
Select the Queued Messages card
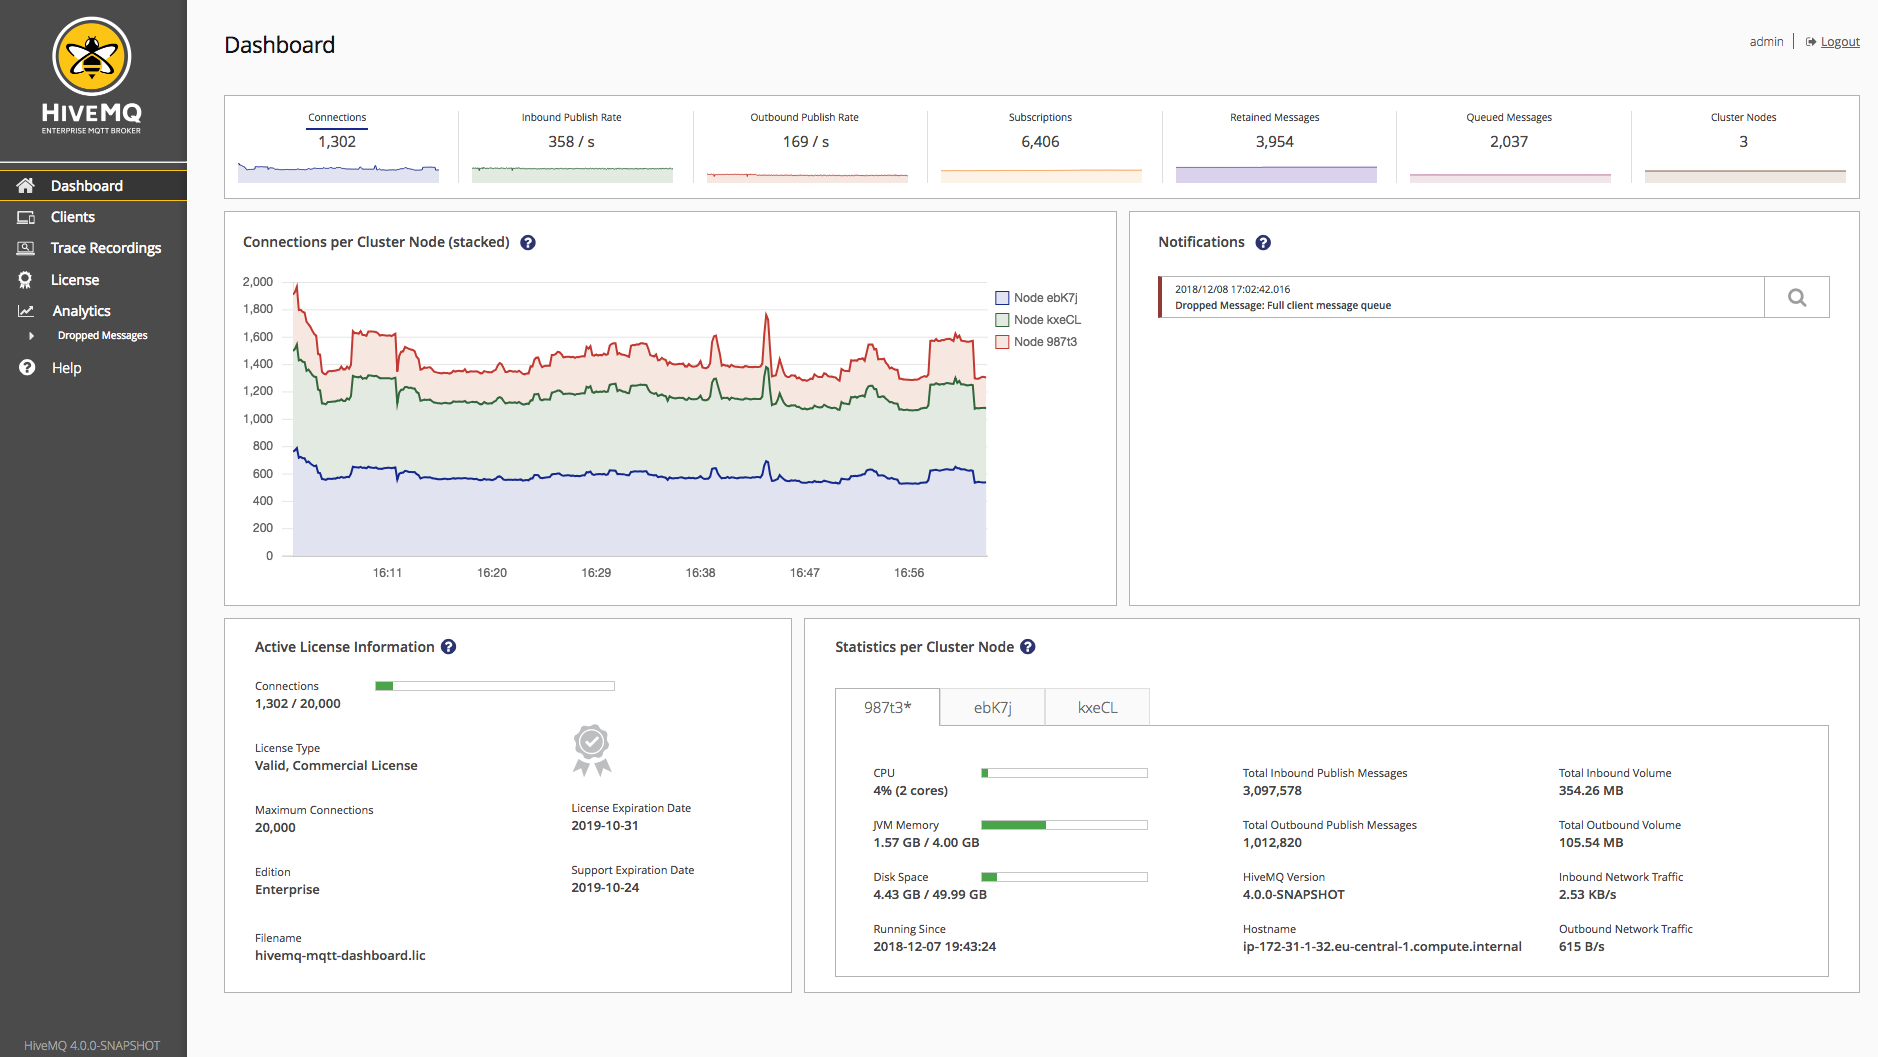(1510, 146)
